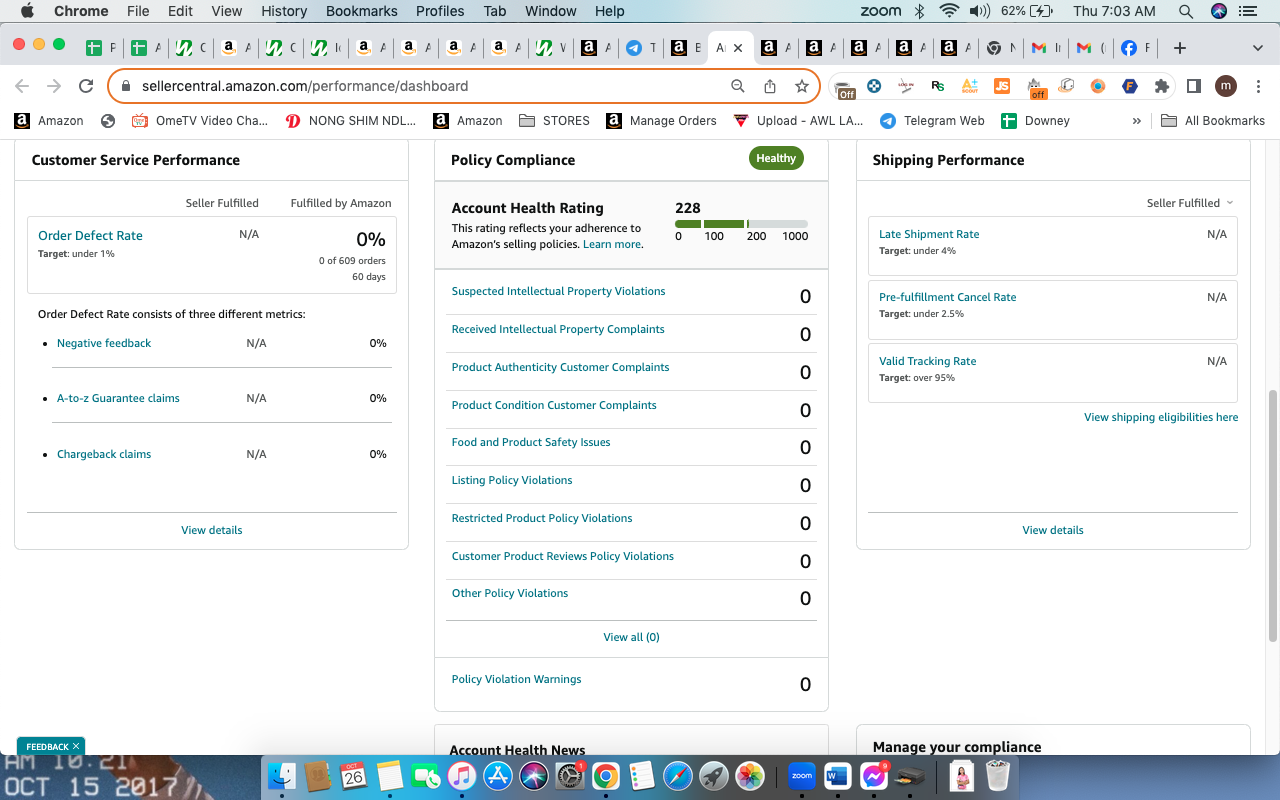Open the Negative feedback link
The image size is (1280, 800).
(x=104, y=343)
